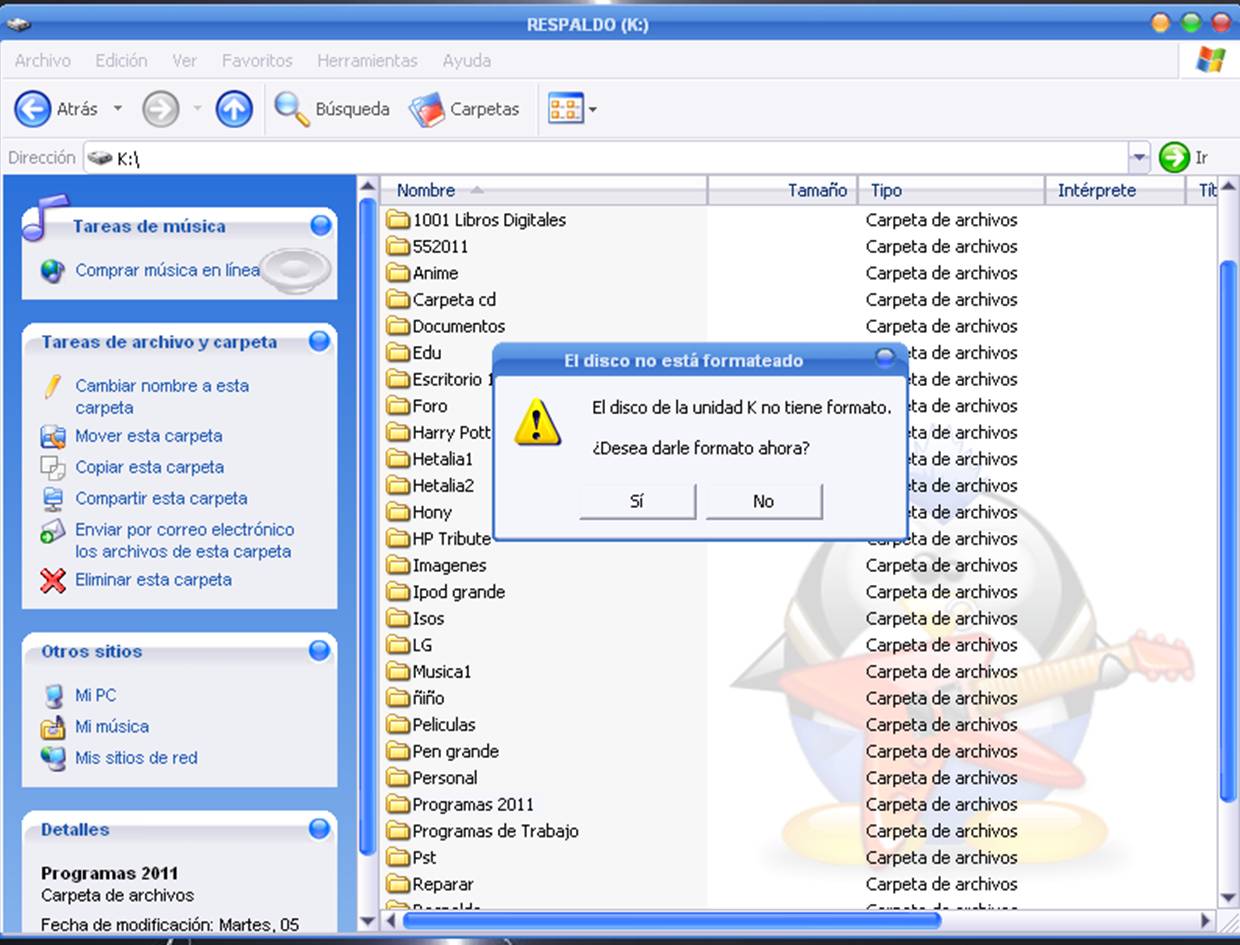Open Búsqueda magnifier in toolbar

291,109
